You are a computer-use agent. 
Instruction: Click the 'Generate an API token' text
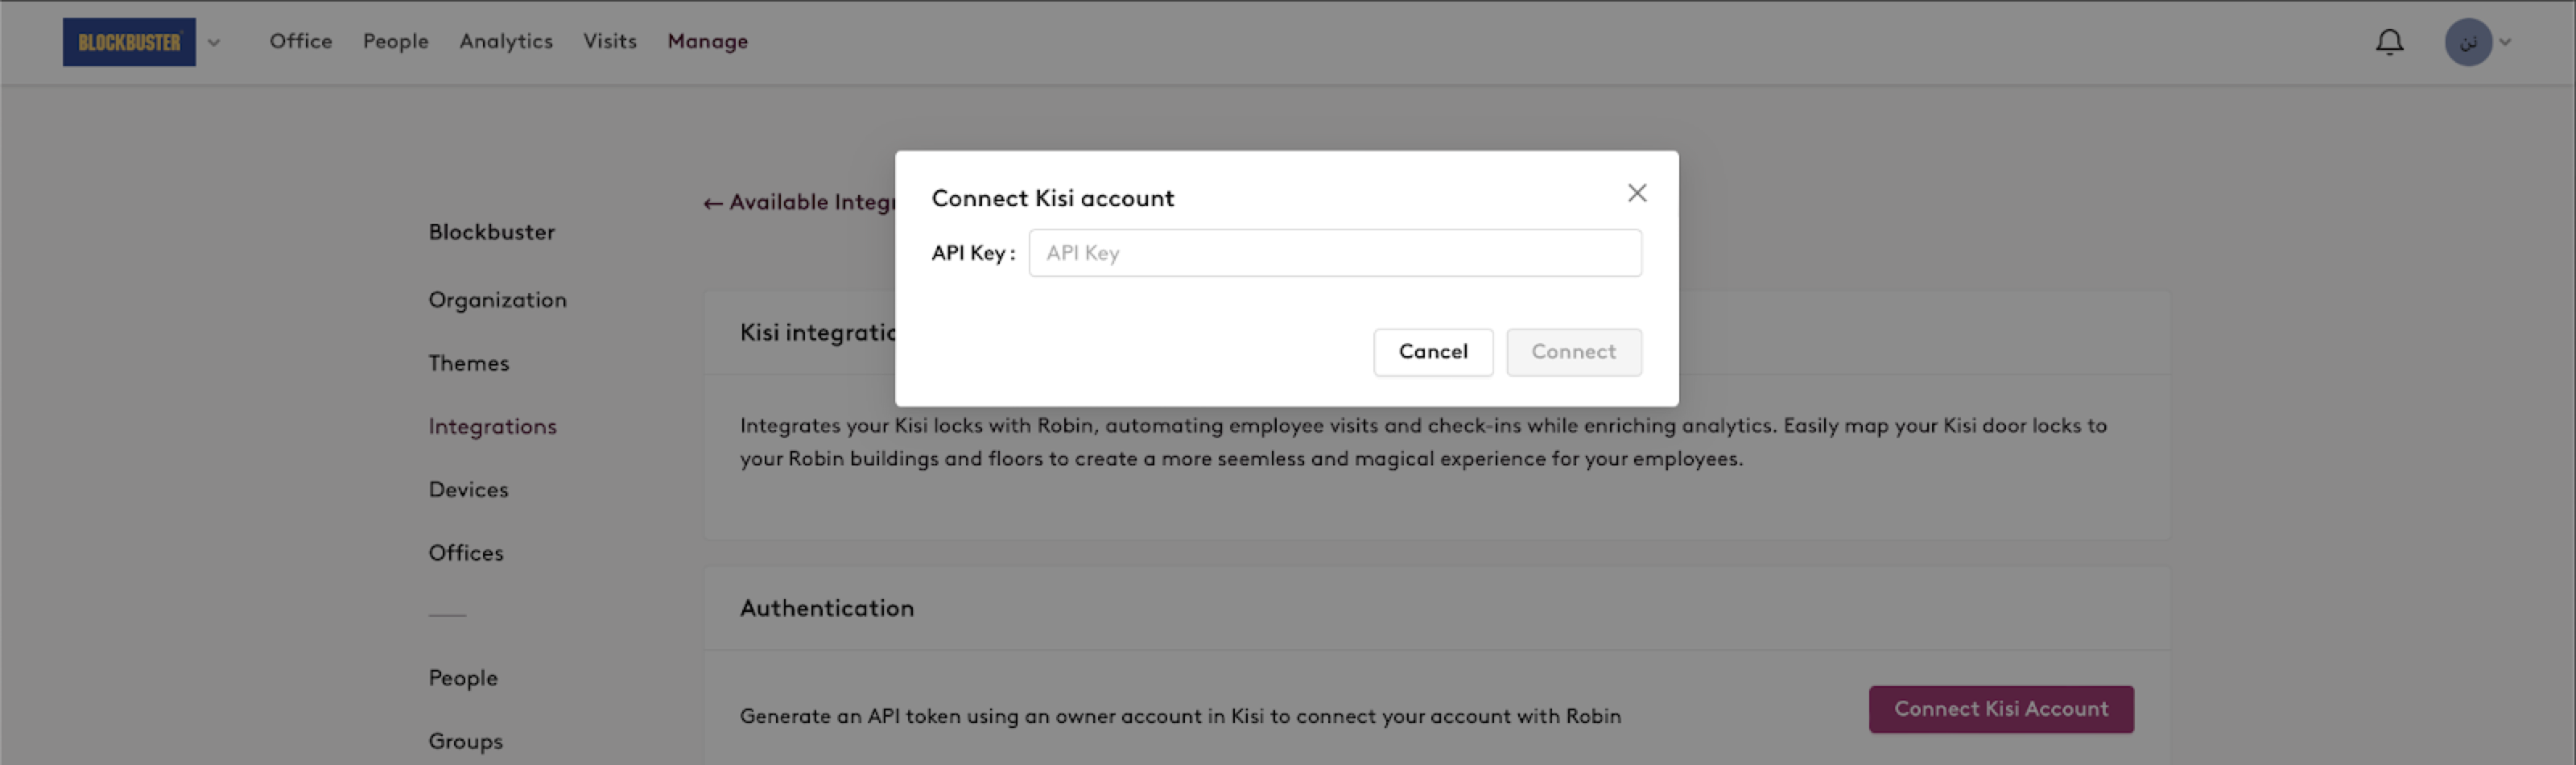click(x=1180, y=716)
